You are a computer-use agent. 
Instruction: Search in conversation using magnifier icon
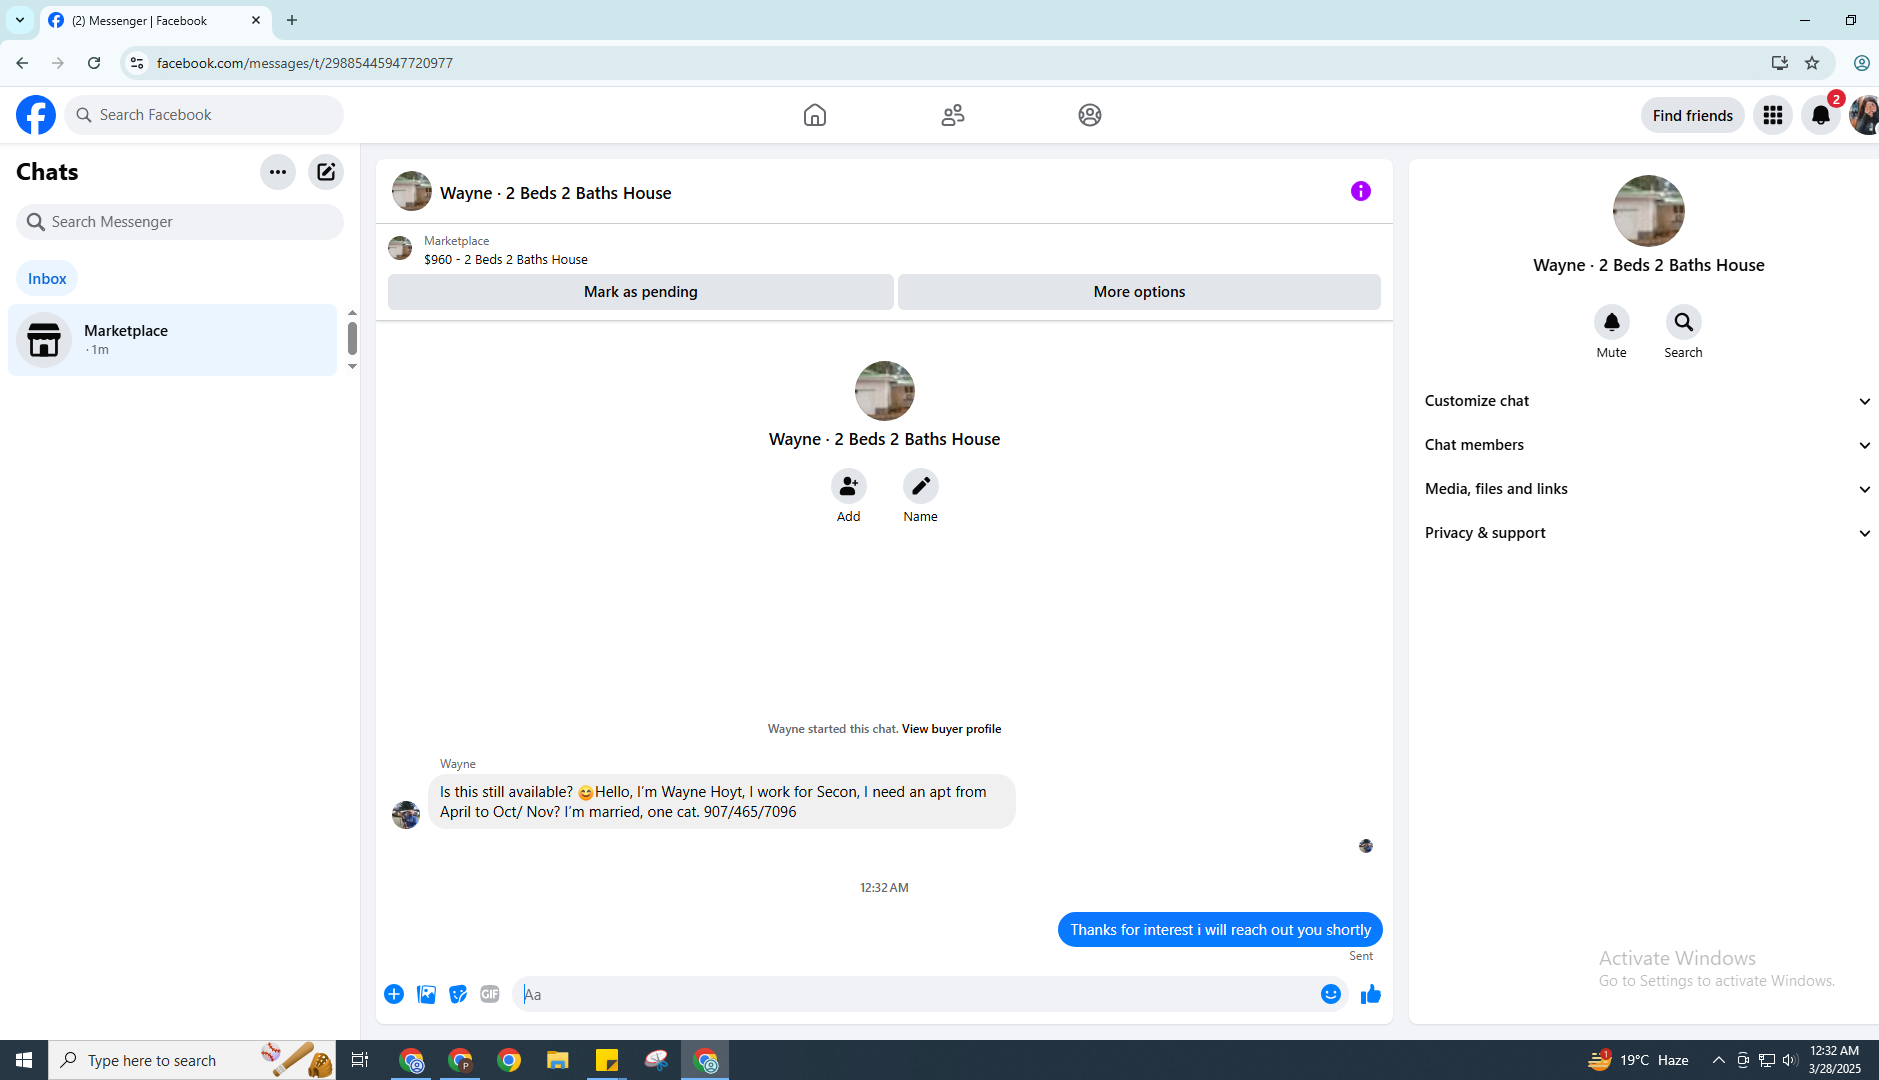[1684, 322]
